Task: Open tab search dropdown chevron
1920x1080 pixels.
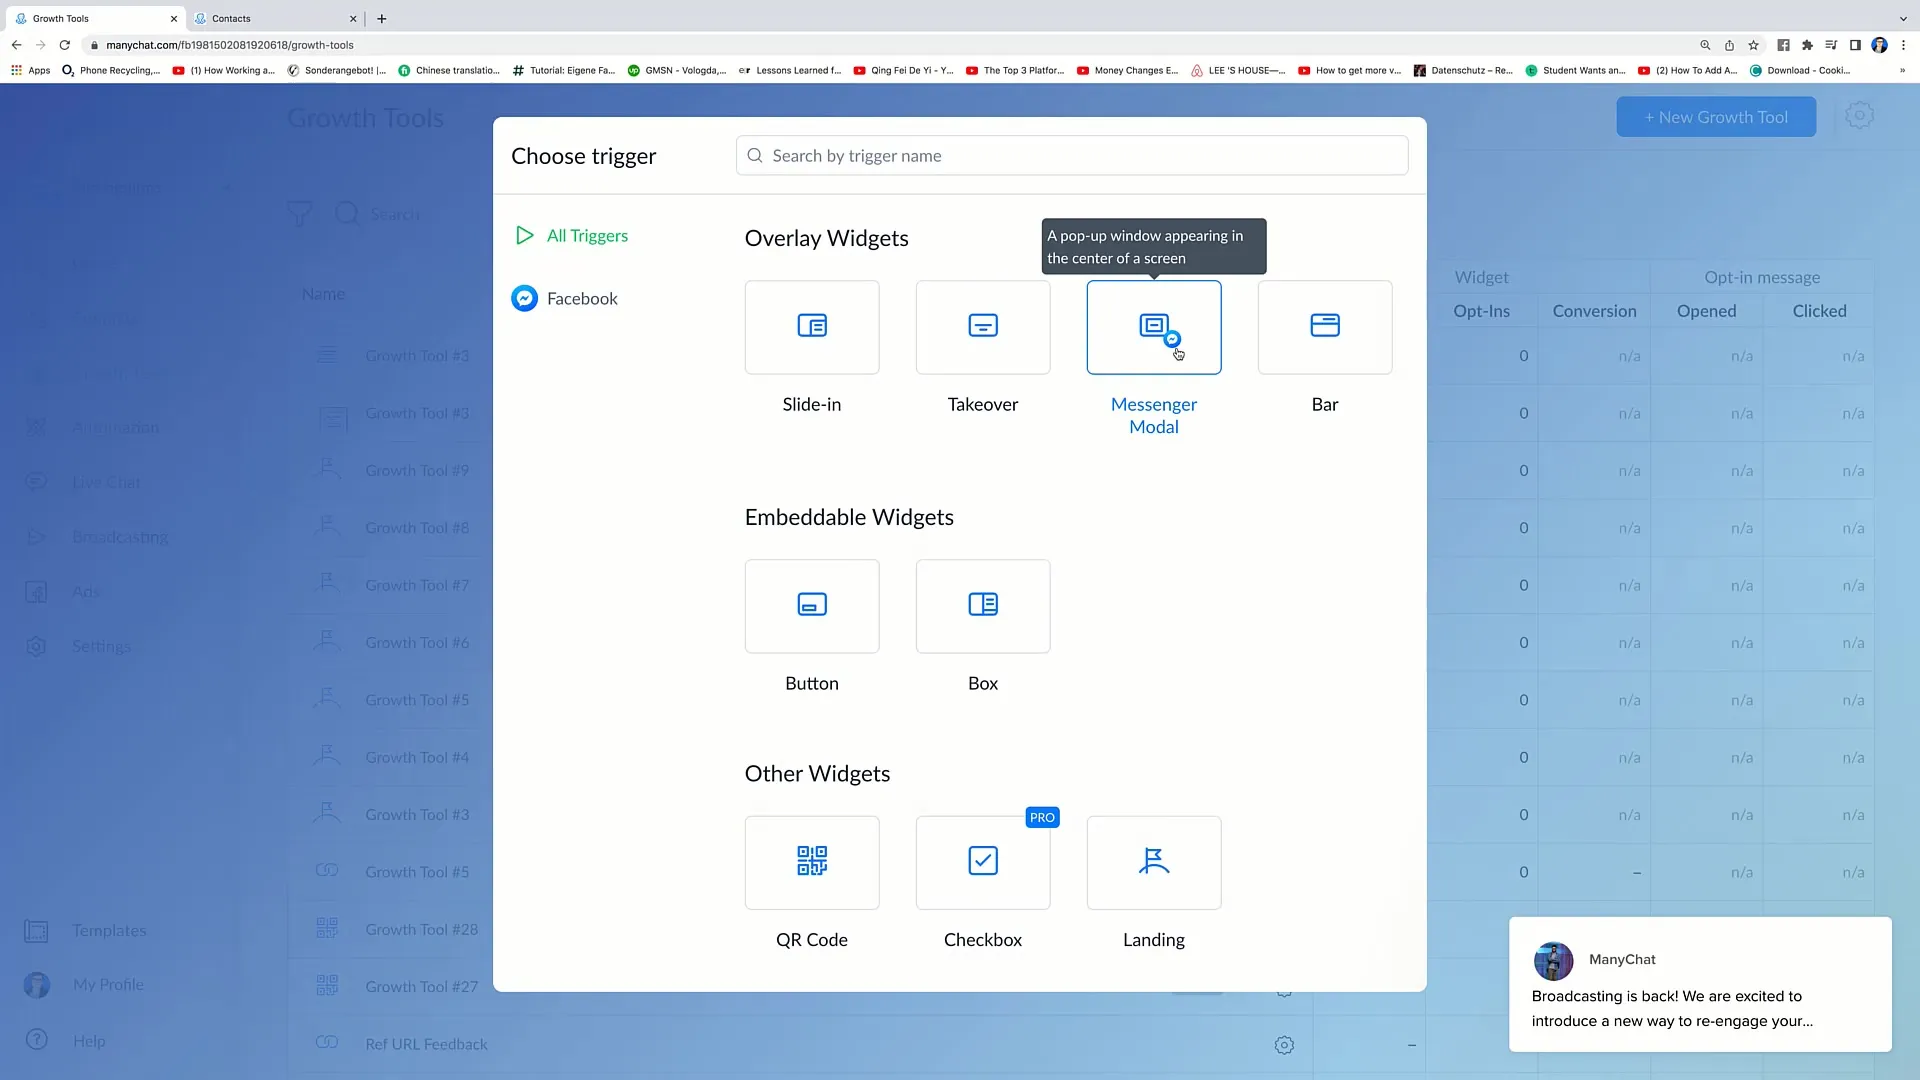Action: tap(1903, 18)
